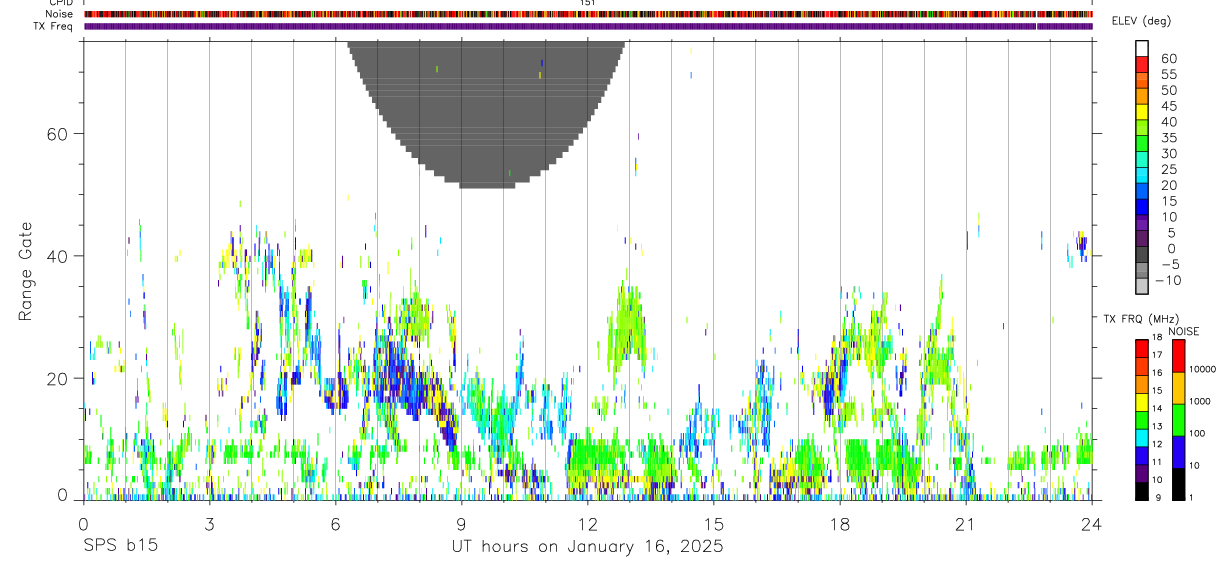Click the 'TX Freq' row label

(54, 26)
